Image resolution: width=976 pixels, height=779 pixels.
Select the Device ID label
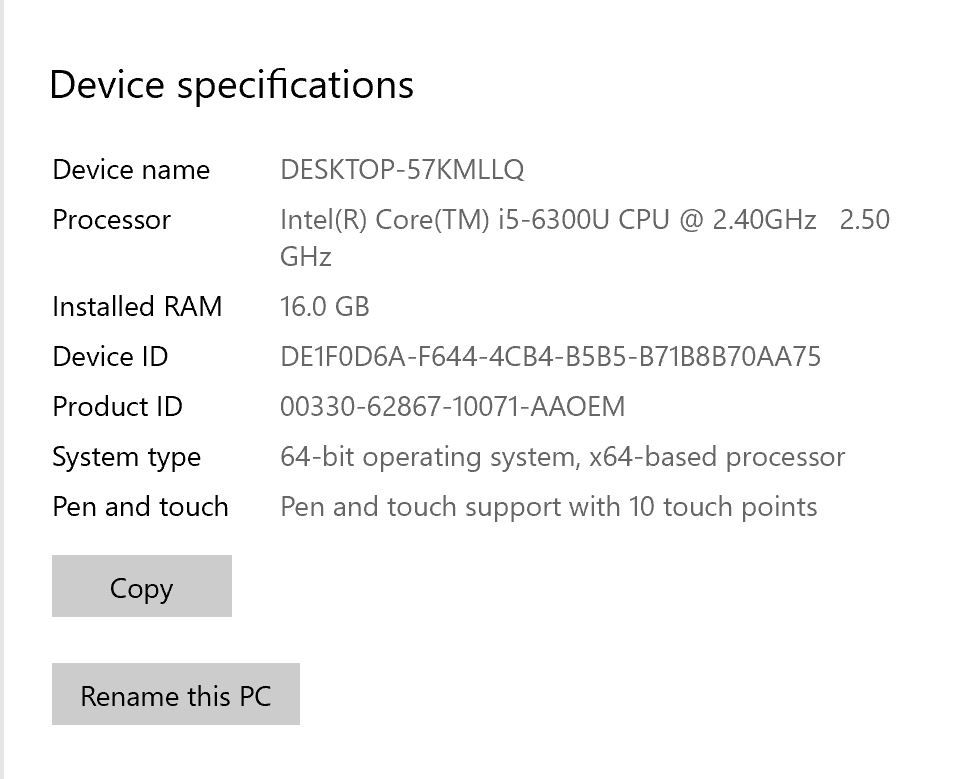click(110, 356)
